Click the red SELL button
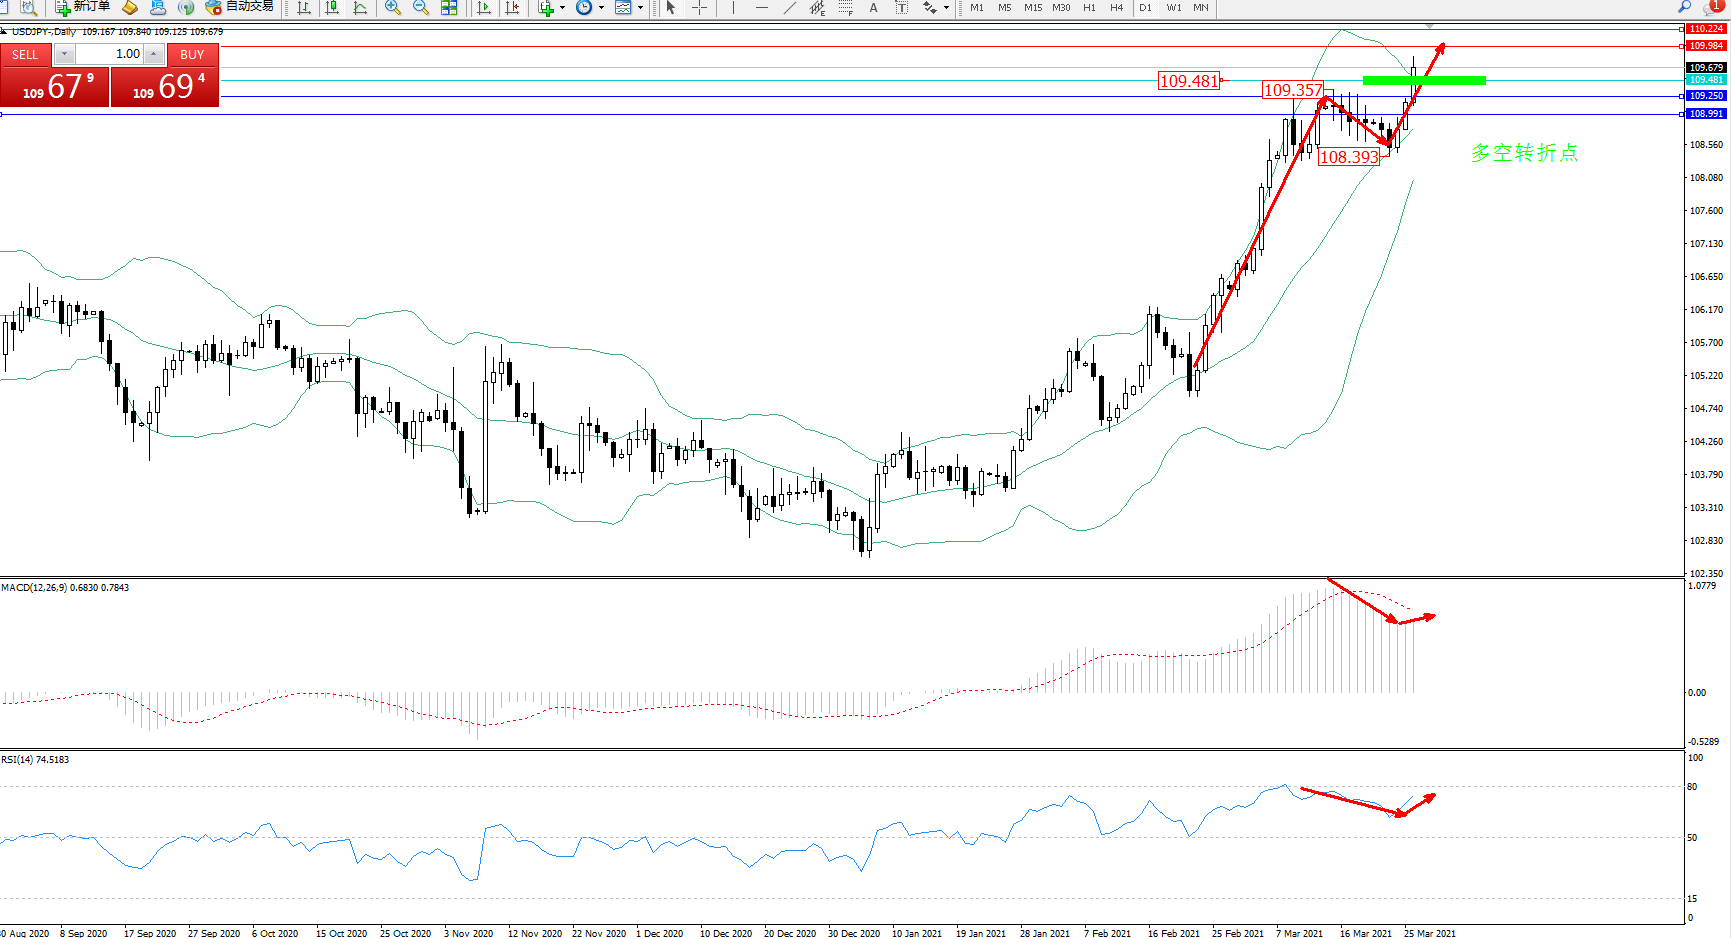The image size is (1731, 938). (x=25, y=55)
